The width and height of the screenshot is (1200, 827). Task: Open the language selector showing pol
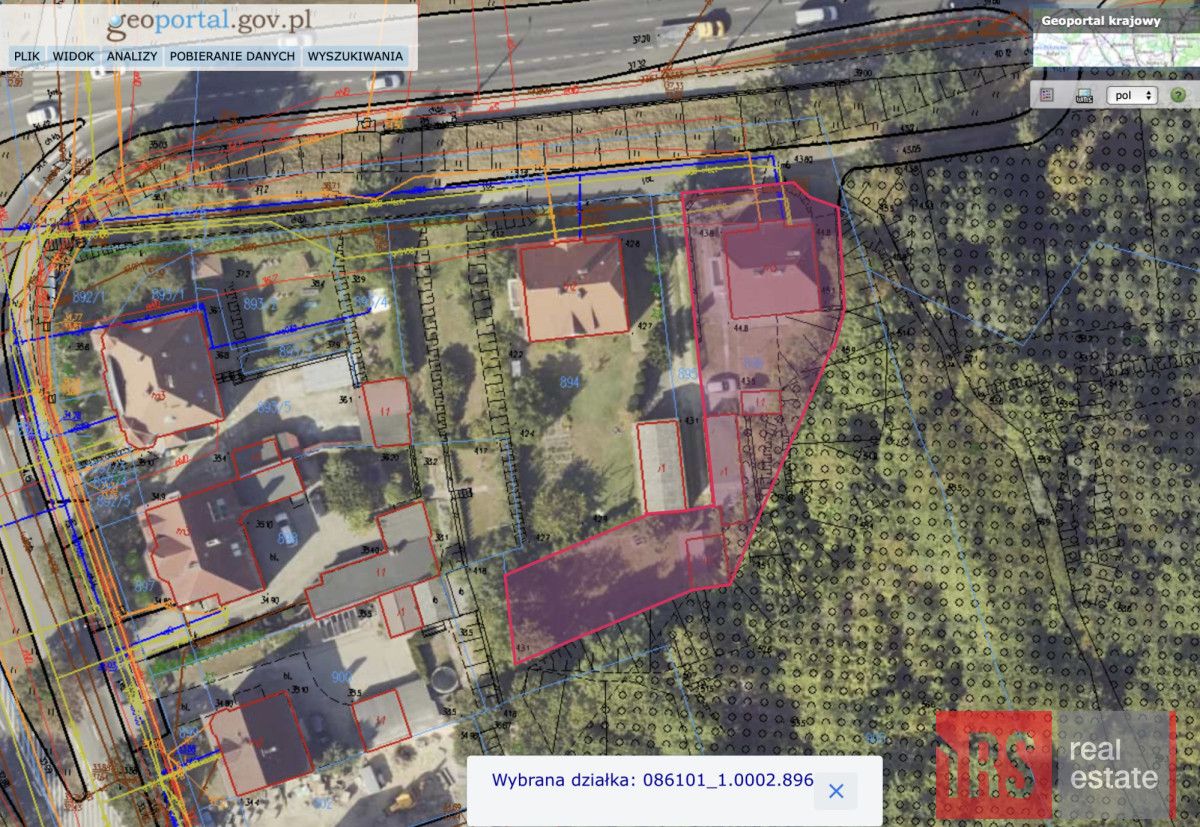coord(1132,95)
